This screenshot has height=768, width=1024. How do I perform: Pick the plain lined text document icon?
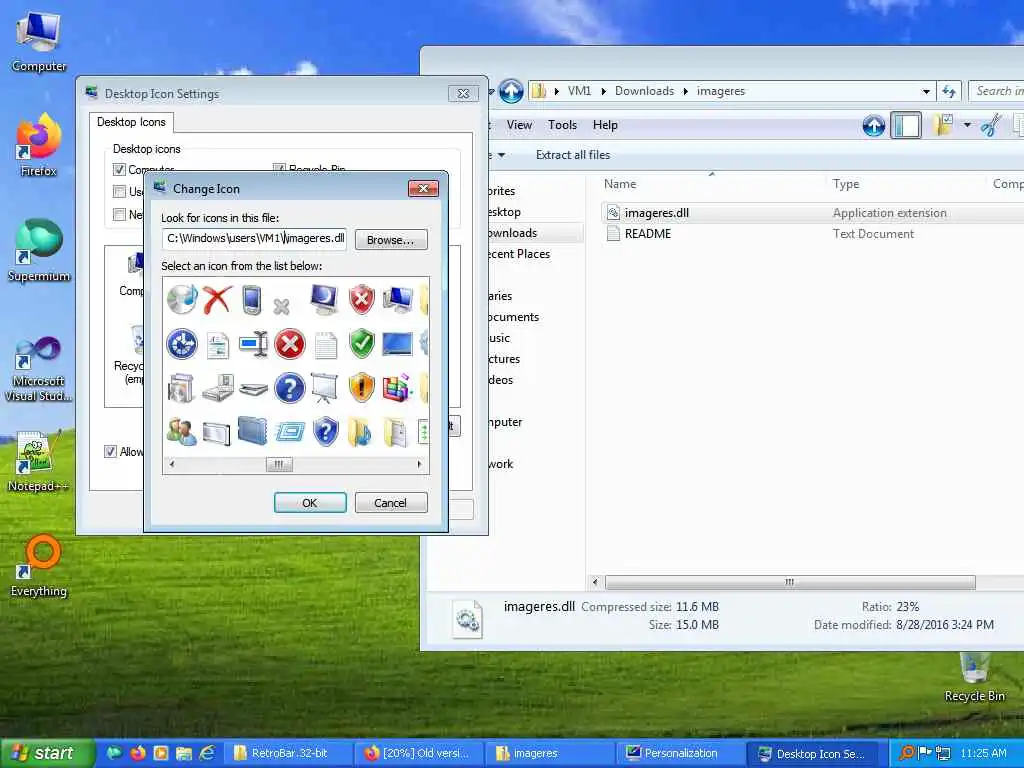coord(325,345)
